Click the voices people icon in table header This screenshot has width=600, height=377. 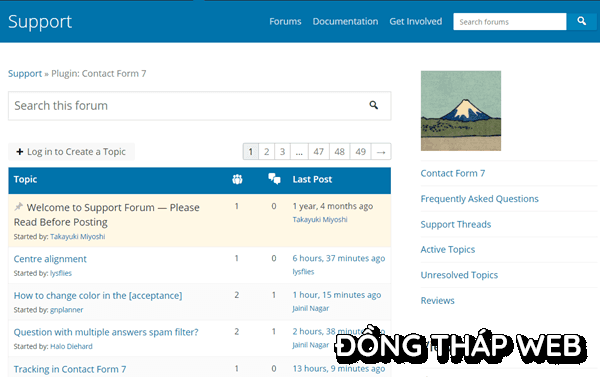point(237,179)
